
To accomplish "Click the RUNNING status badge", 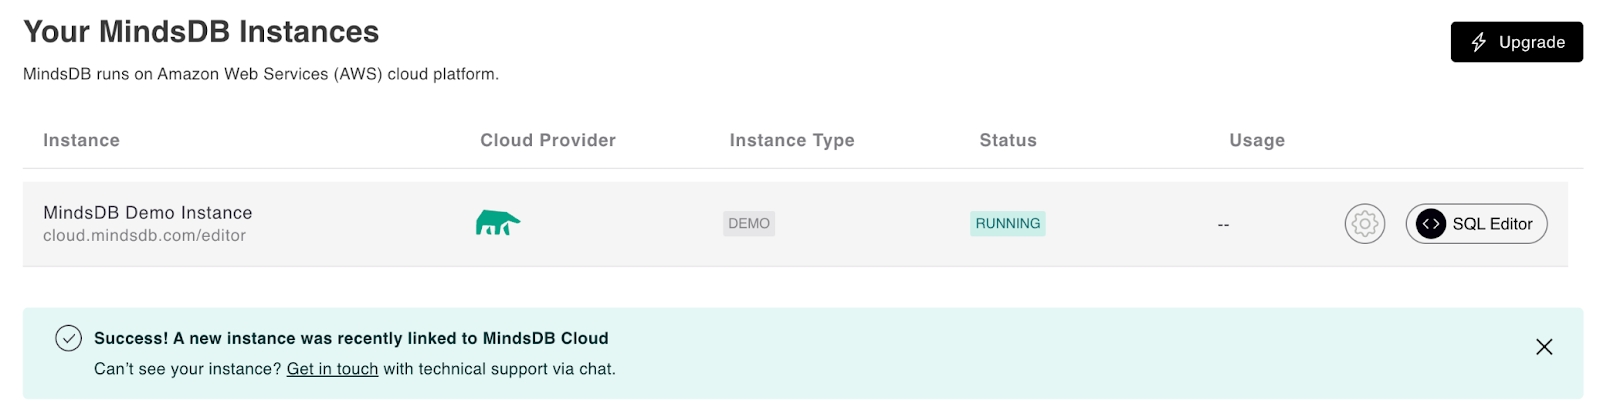I will point(1007,224).
